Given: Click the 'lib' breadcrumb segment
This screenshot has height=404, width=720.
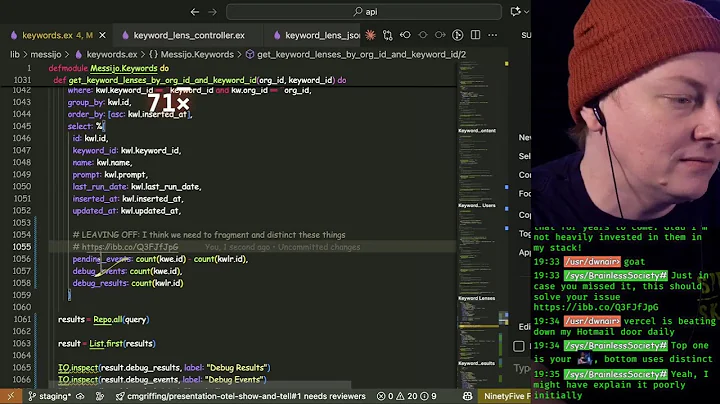Looking at the screenshot, I should [x=15, y=55].
